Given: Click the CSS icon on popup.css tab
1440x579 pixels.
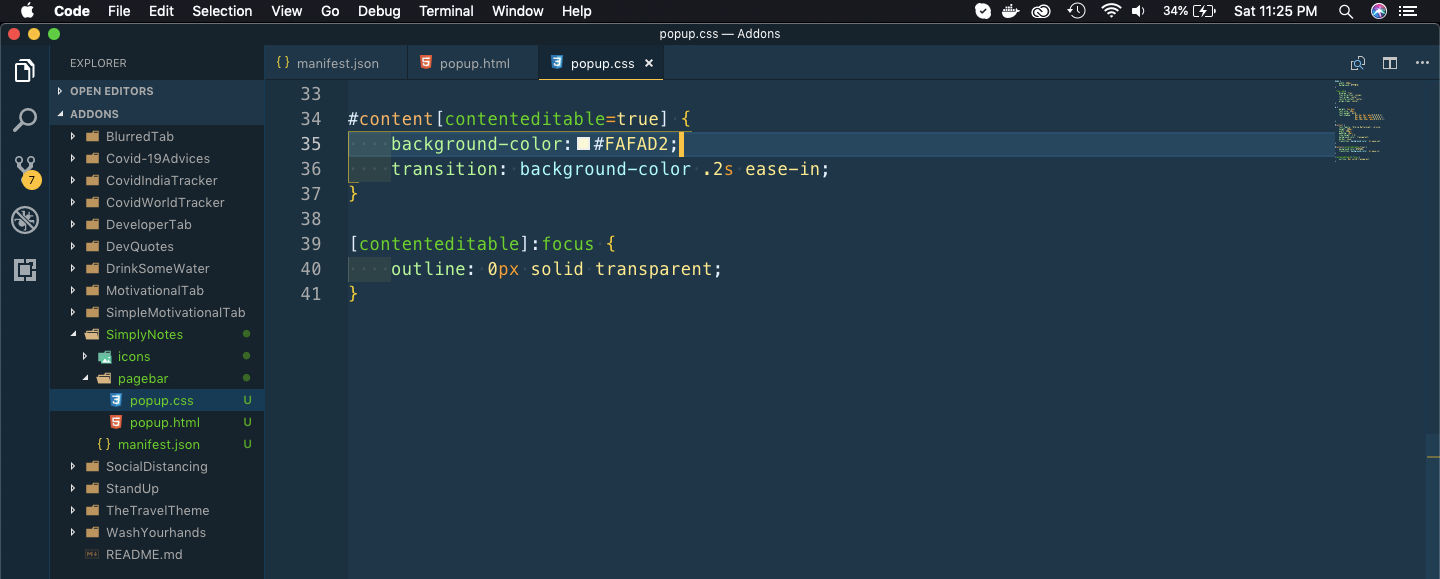Looking at the screenshot, I should (557, 62).
